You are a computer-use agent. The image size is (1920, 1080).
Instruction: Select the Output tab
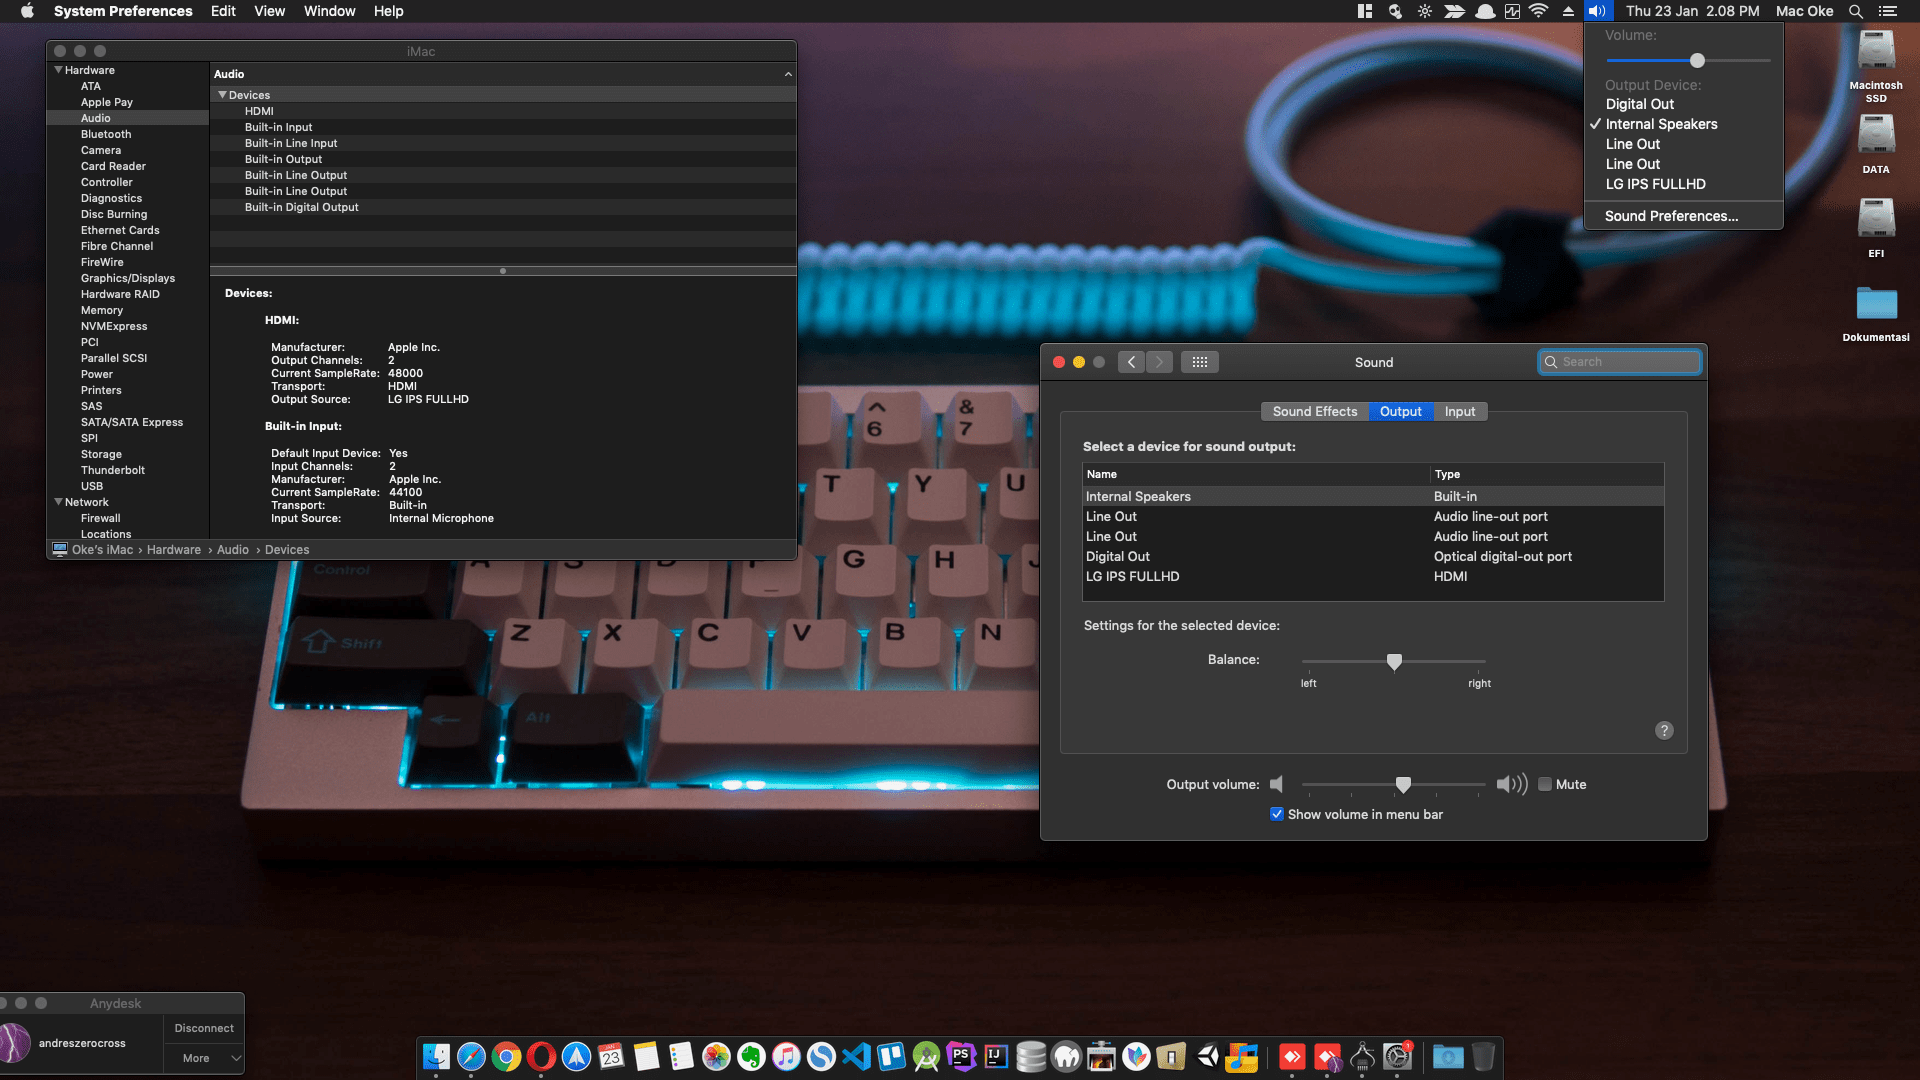click(1400, 412)
